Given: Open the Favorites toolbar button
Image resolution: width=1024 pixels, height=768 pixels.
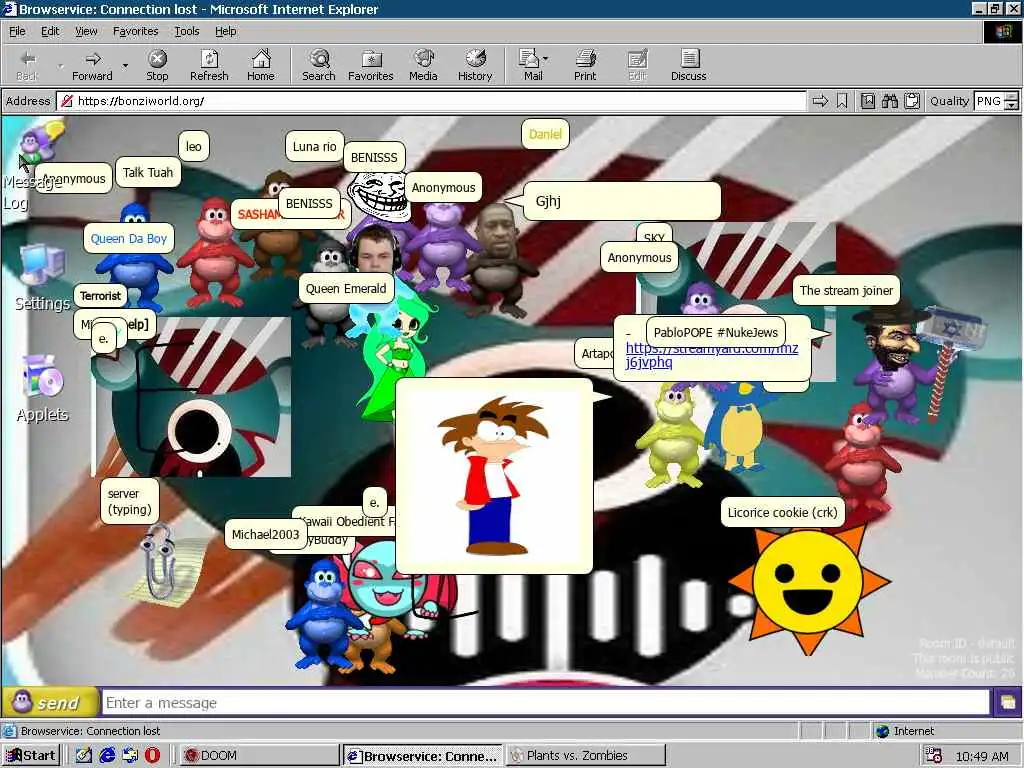Looking at the screenshot, I should [x=370, y=65].
